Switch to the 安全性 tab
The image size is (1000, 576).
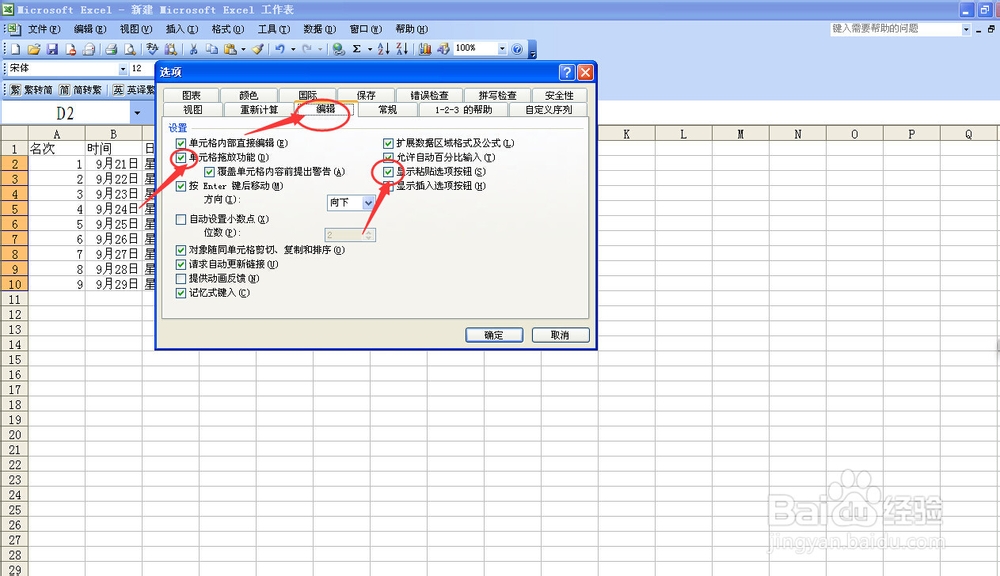click(559, 96)
